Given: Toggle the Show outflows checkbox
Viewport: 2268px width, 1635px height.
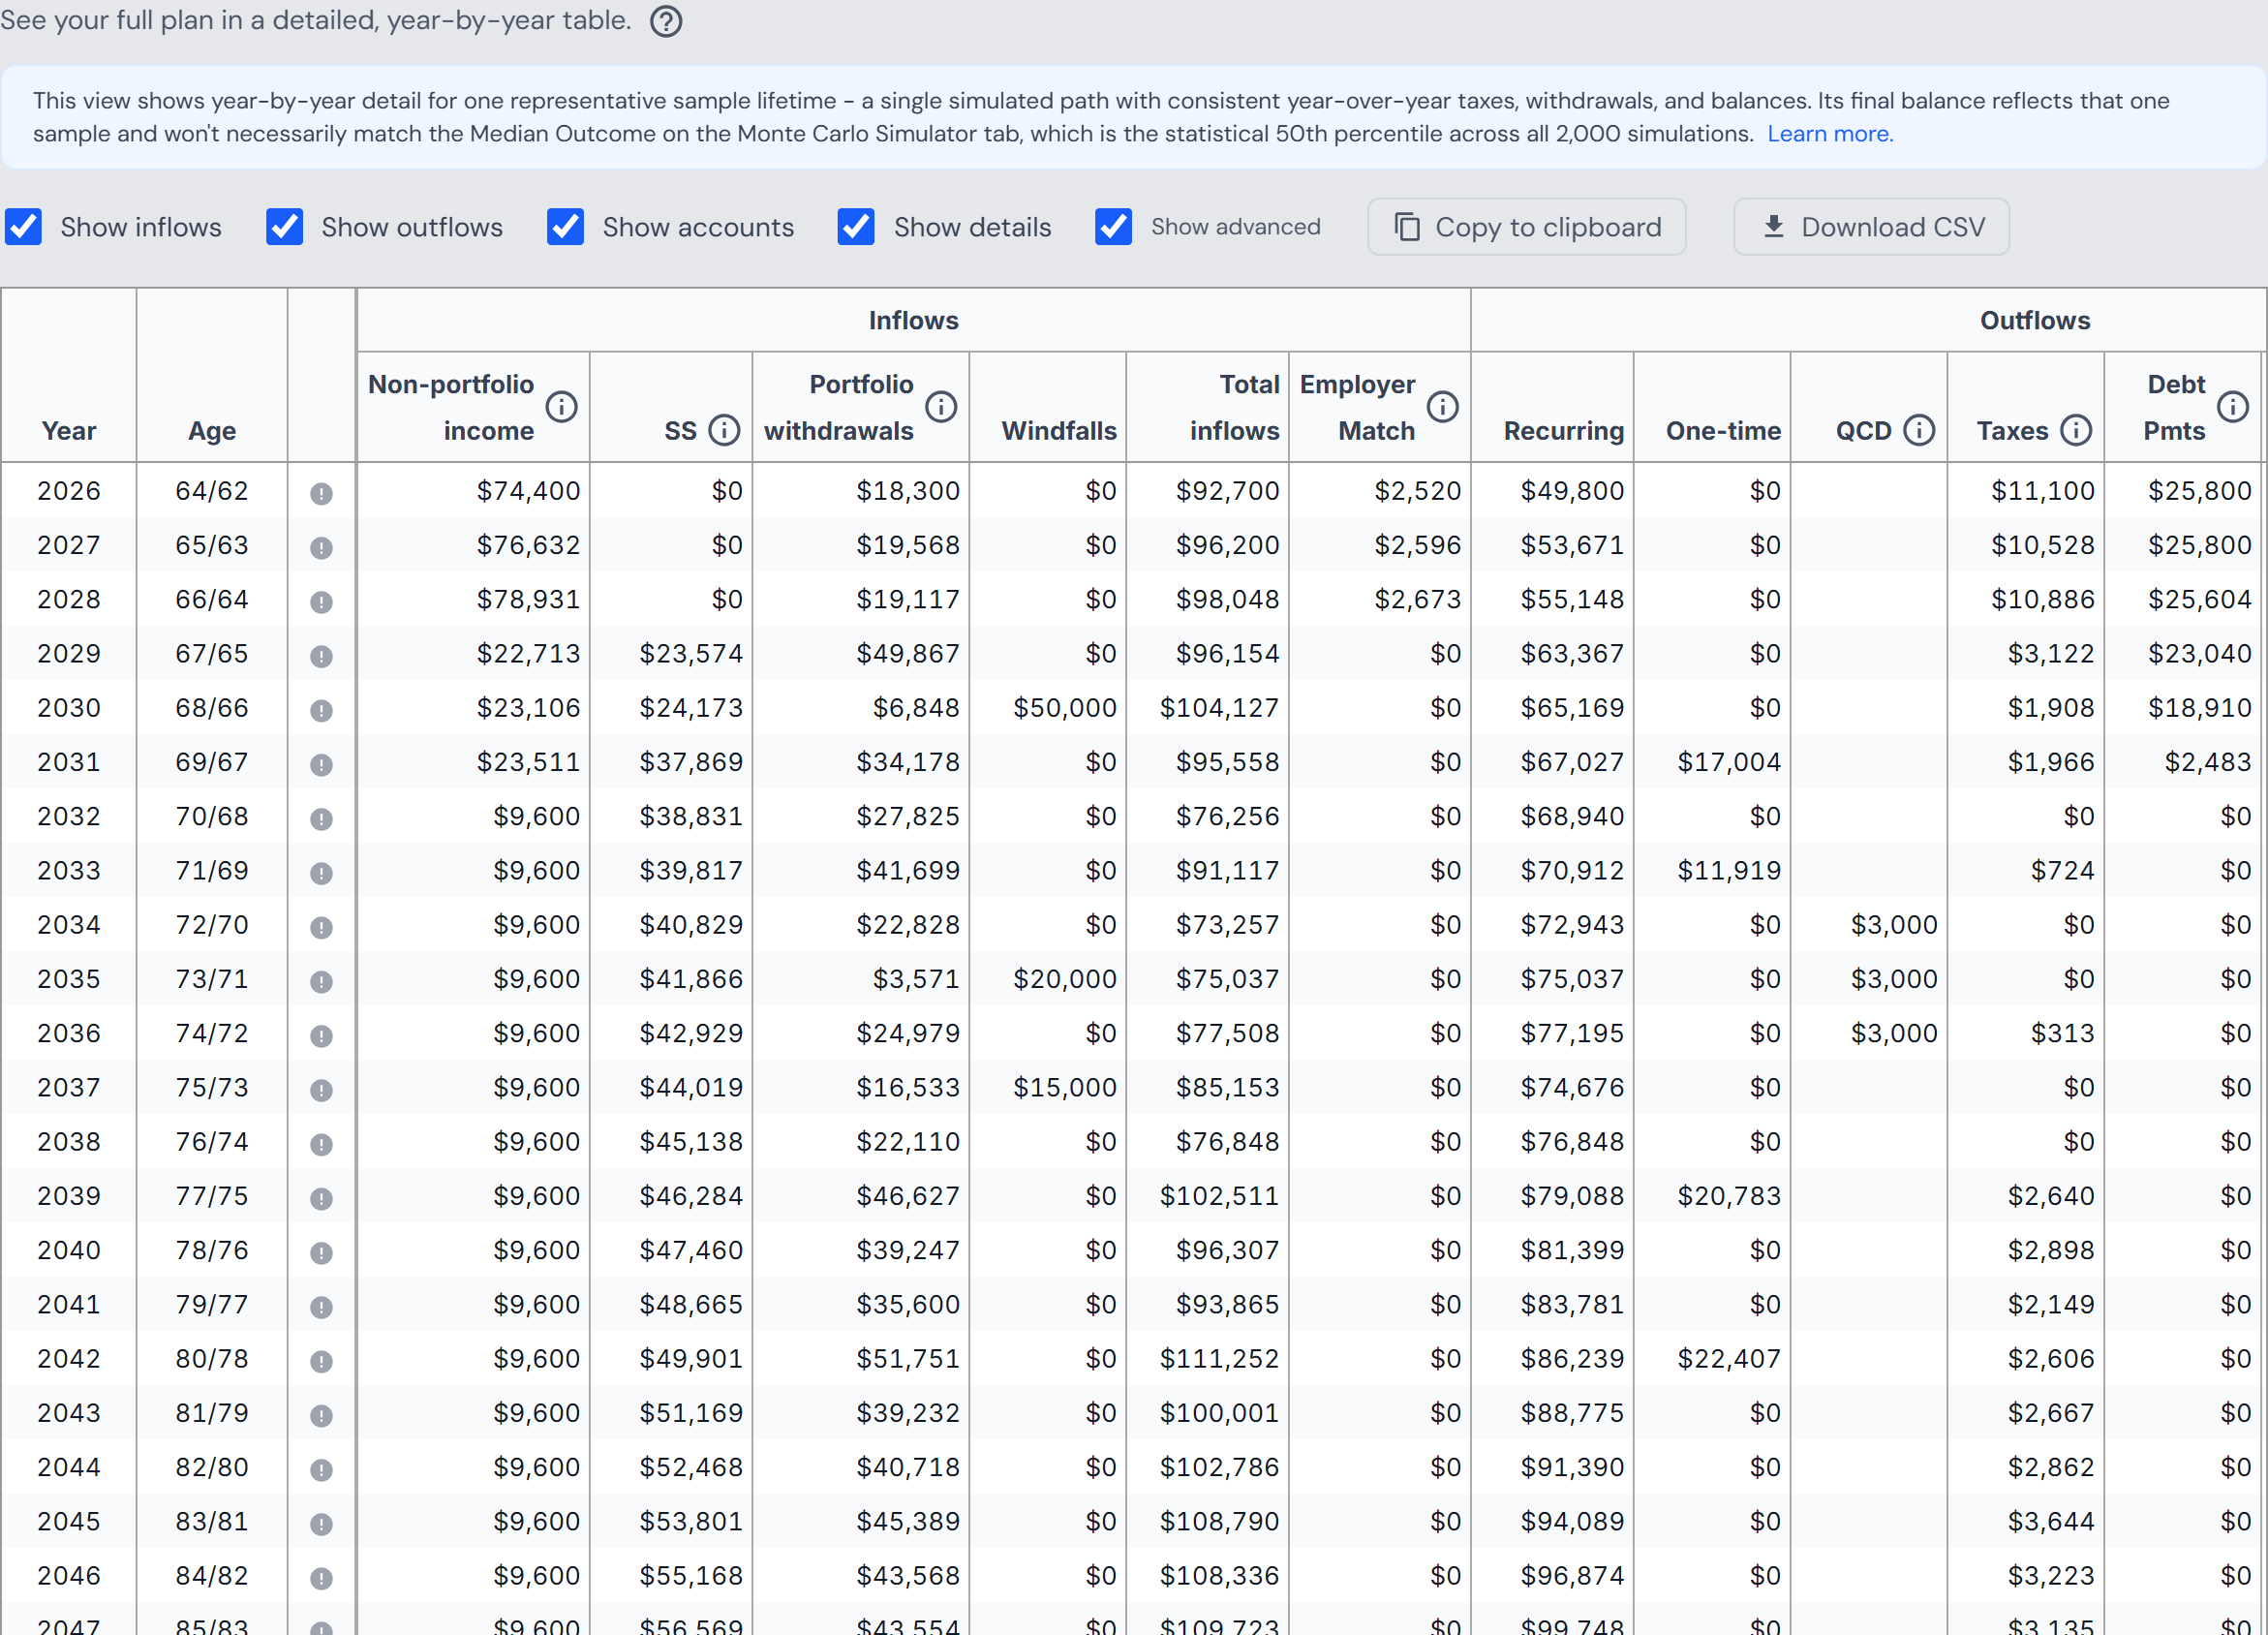Looking at the screenshot, I should coord(285,227).
